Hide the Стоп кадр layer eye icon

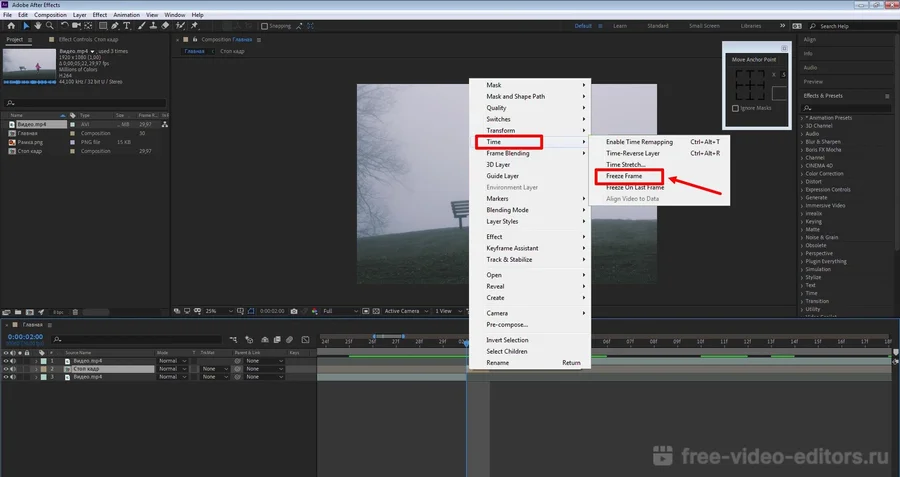point(6,369)
